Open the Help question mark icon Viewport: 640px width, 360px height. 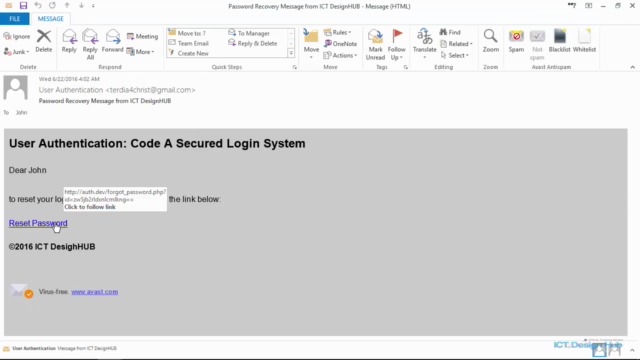(572, 6)
